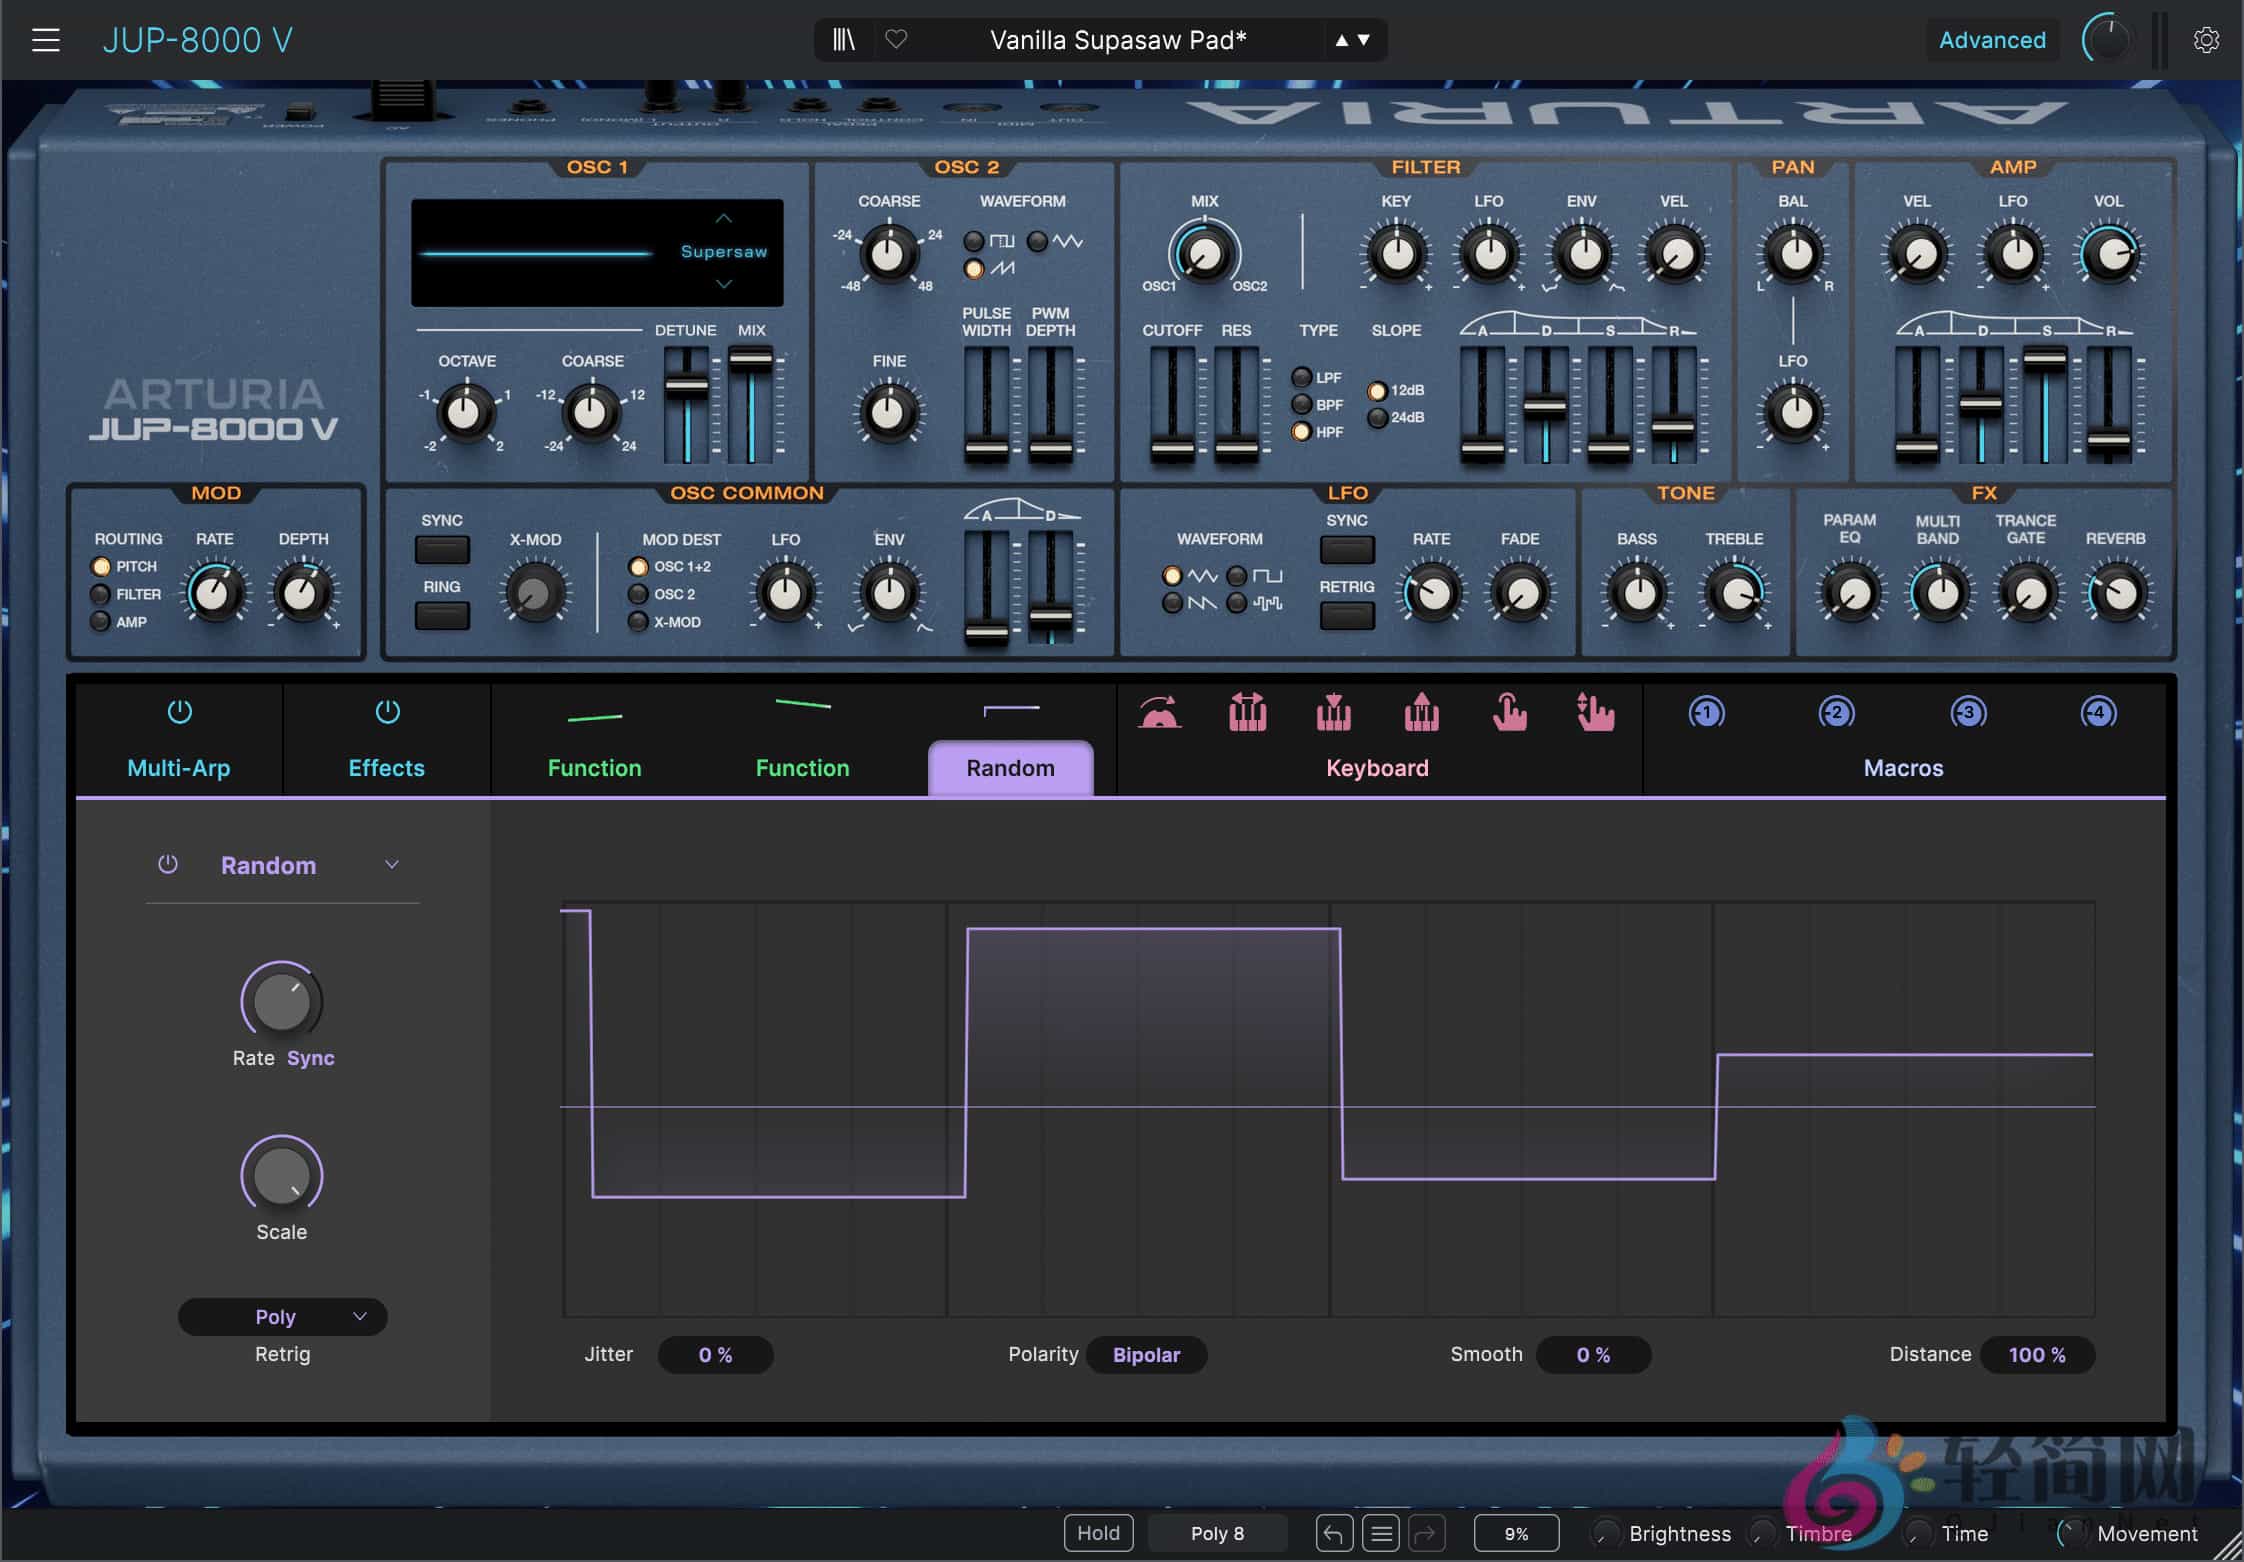Click the Smooth percentage field
Screen dimensions: 2244x1562
click(x=1592, y=1354)
